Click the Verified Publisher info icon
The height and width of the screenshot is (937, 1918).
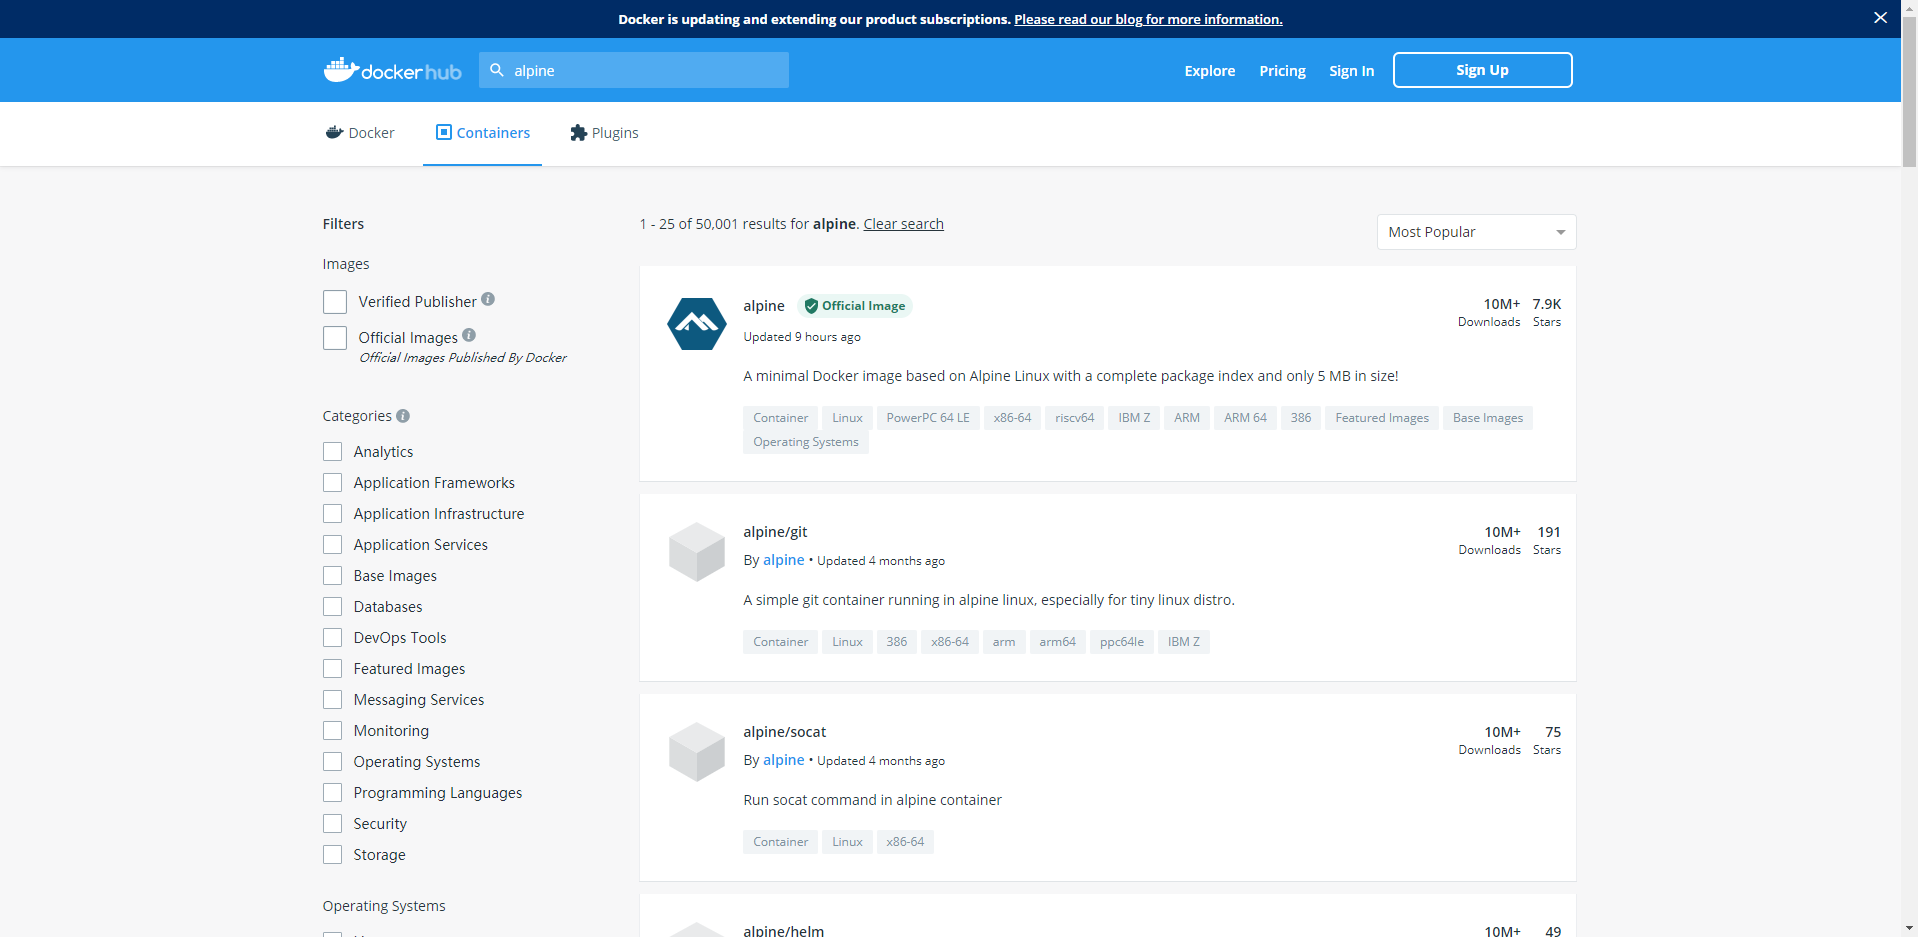pyautogui.click(x=488, y=299)
